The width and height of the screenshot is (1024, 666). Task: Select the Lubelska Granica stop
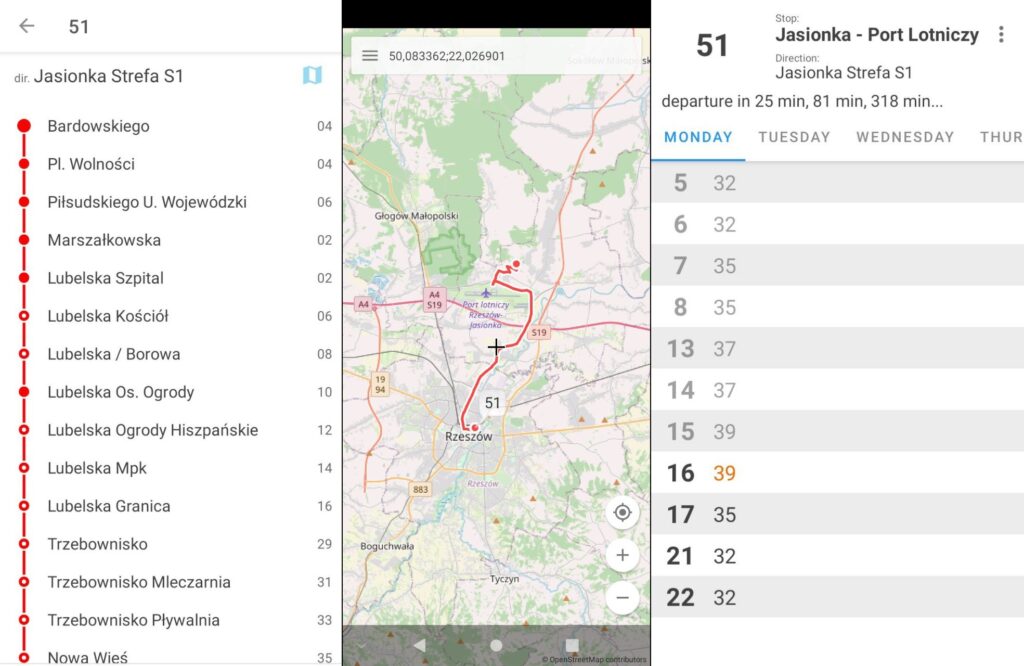[170, 506]
